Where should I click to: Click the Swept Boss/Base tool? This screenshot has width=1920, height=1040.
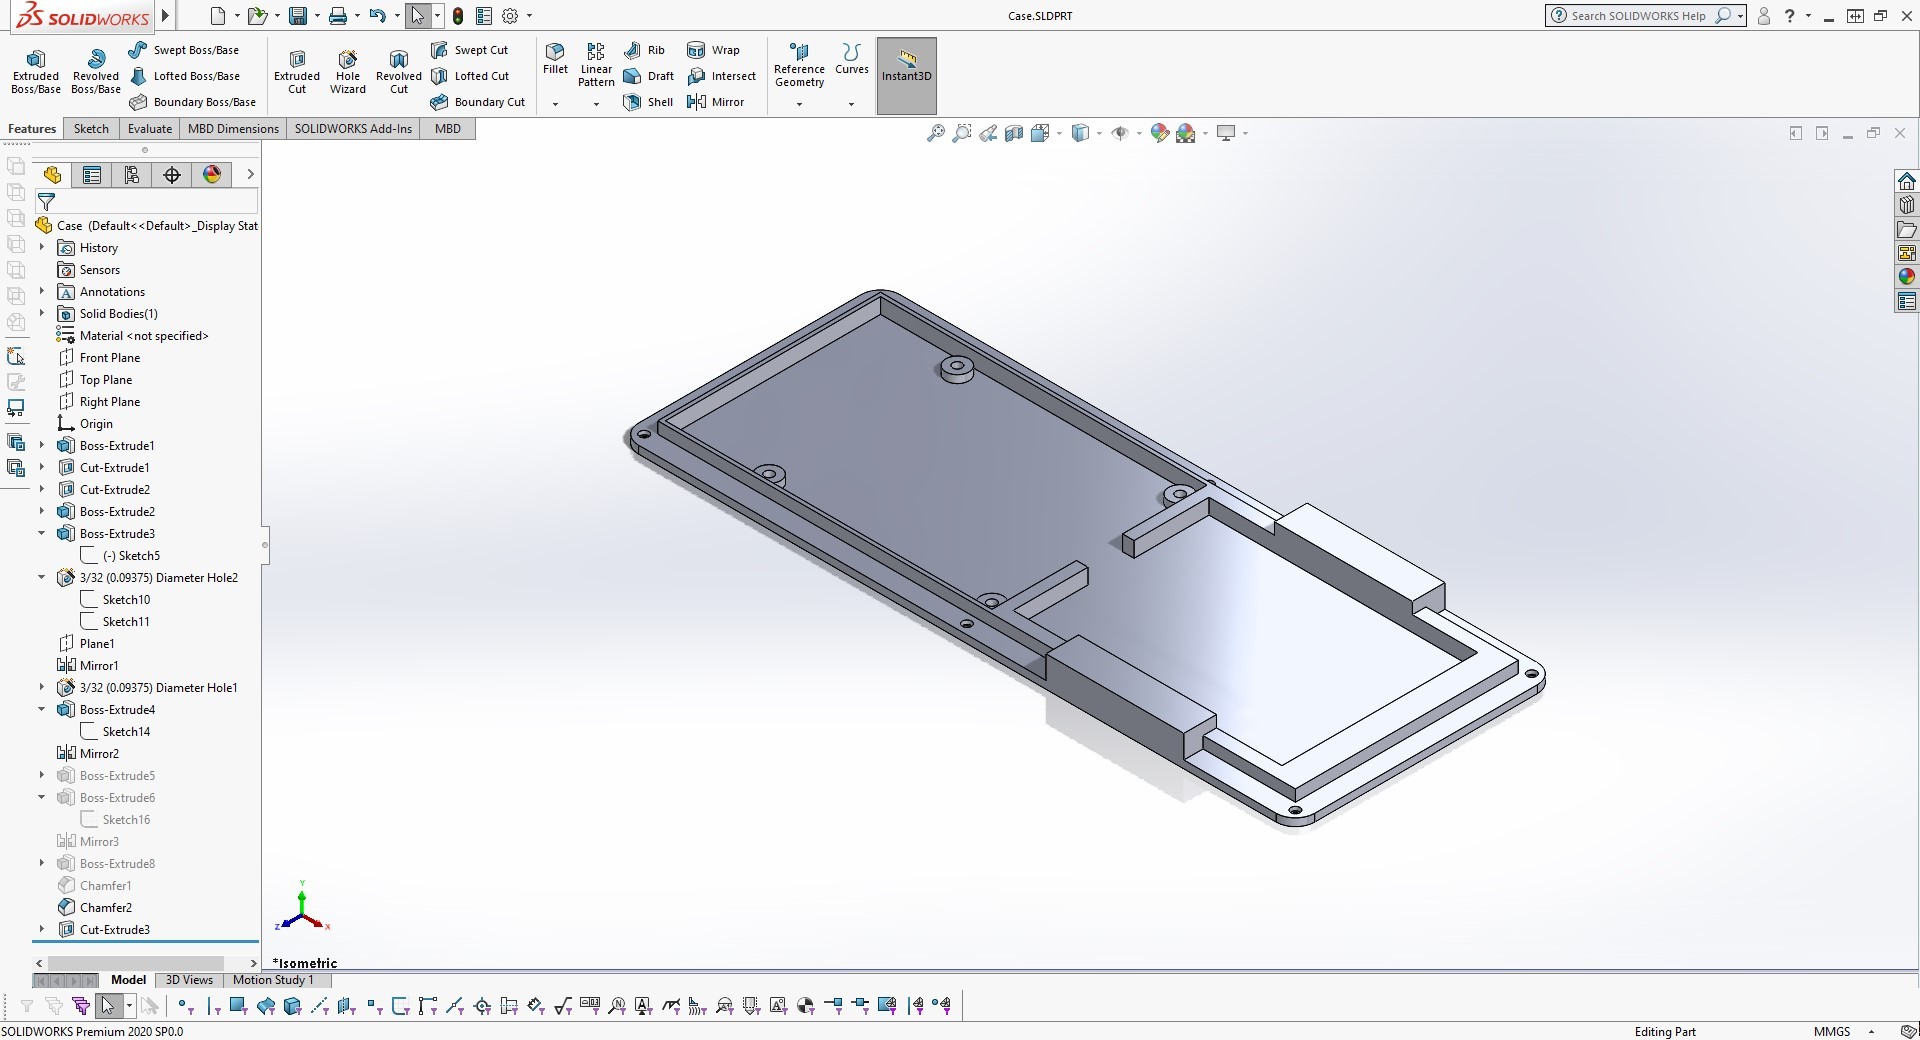pos(185,50)
